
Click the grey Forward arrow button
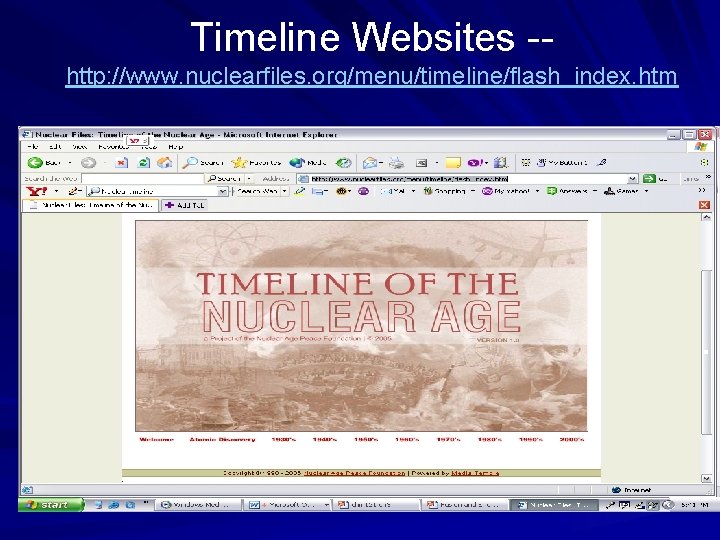click(88, 163)
